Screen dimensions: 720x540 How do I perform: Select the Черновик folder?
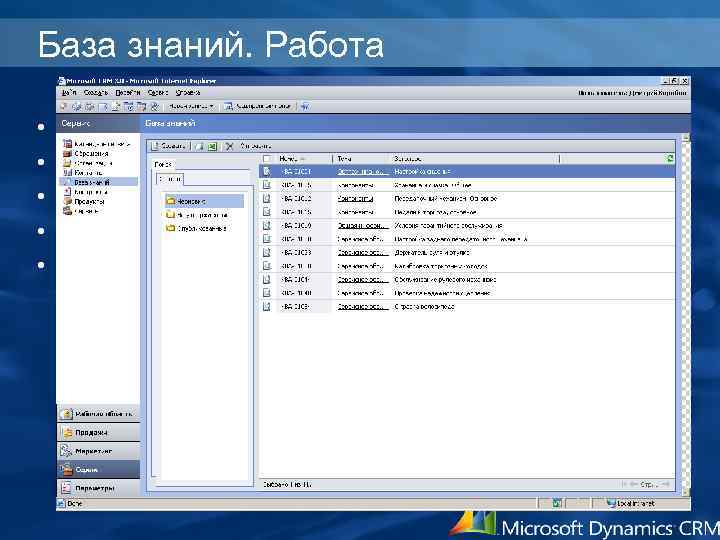(x=204, y=201)
